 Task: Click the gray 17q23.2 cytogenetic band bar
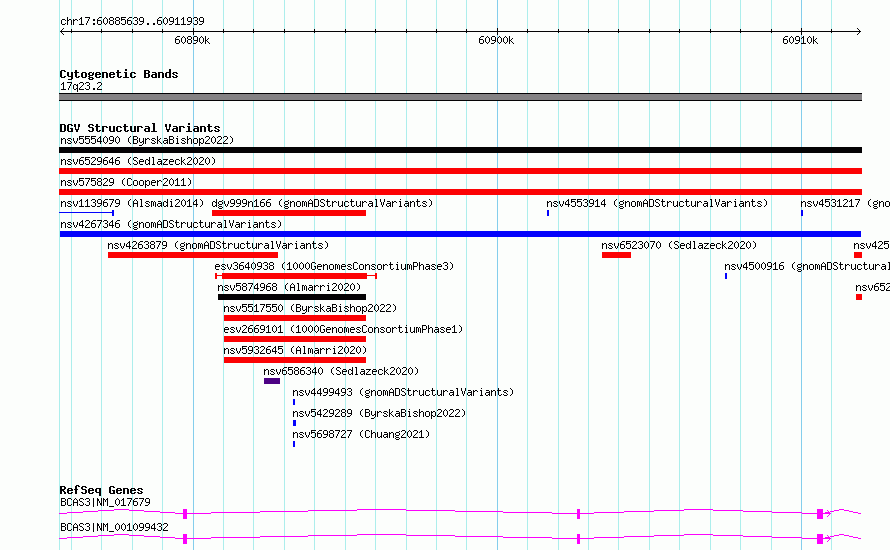[460, 97]
